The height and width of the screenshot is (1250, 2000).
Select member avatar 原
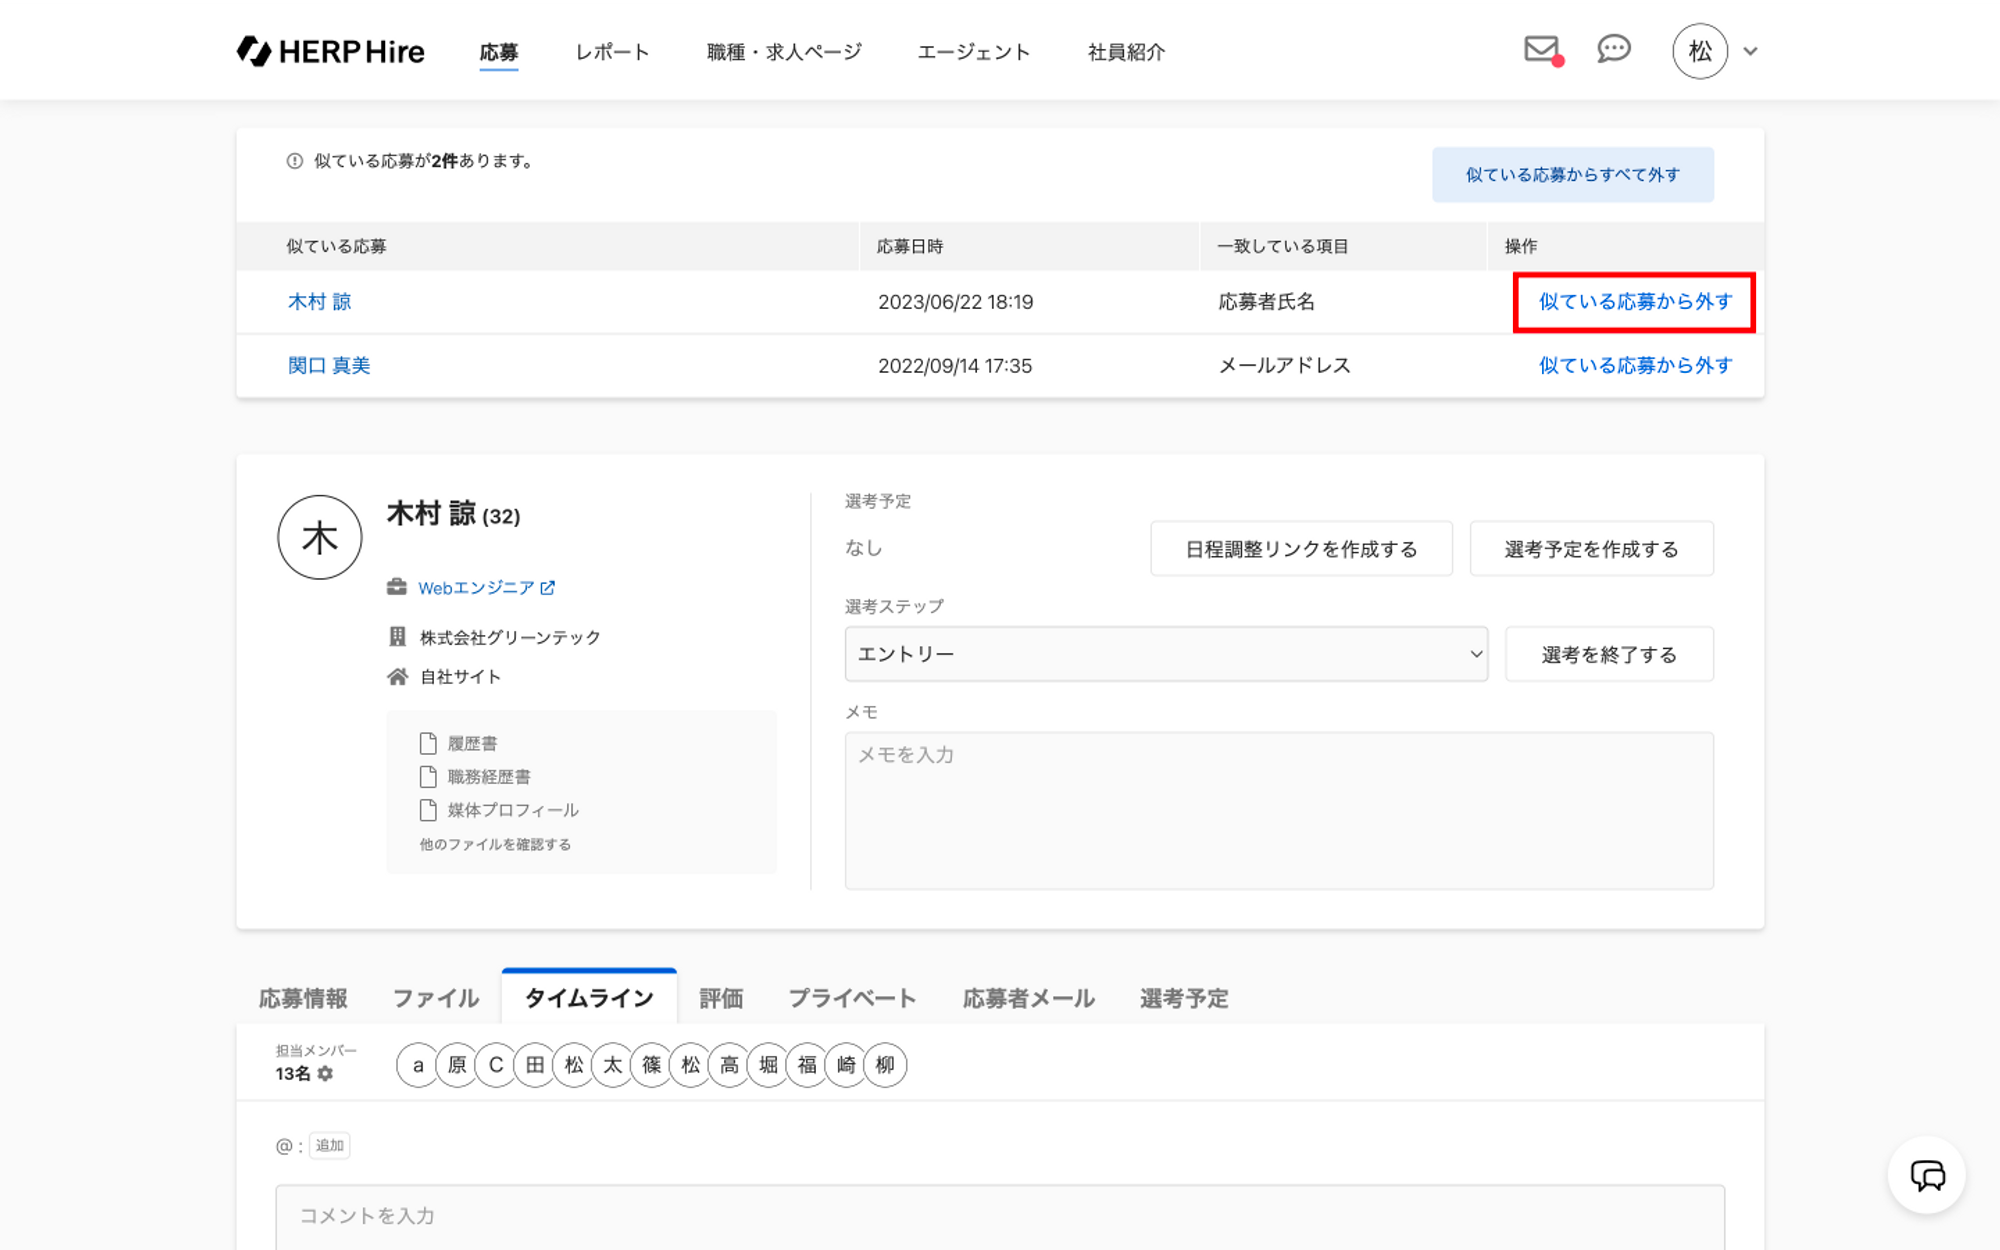pos(457,1065)
